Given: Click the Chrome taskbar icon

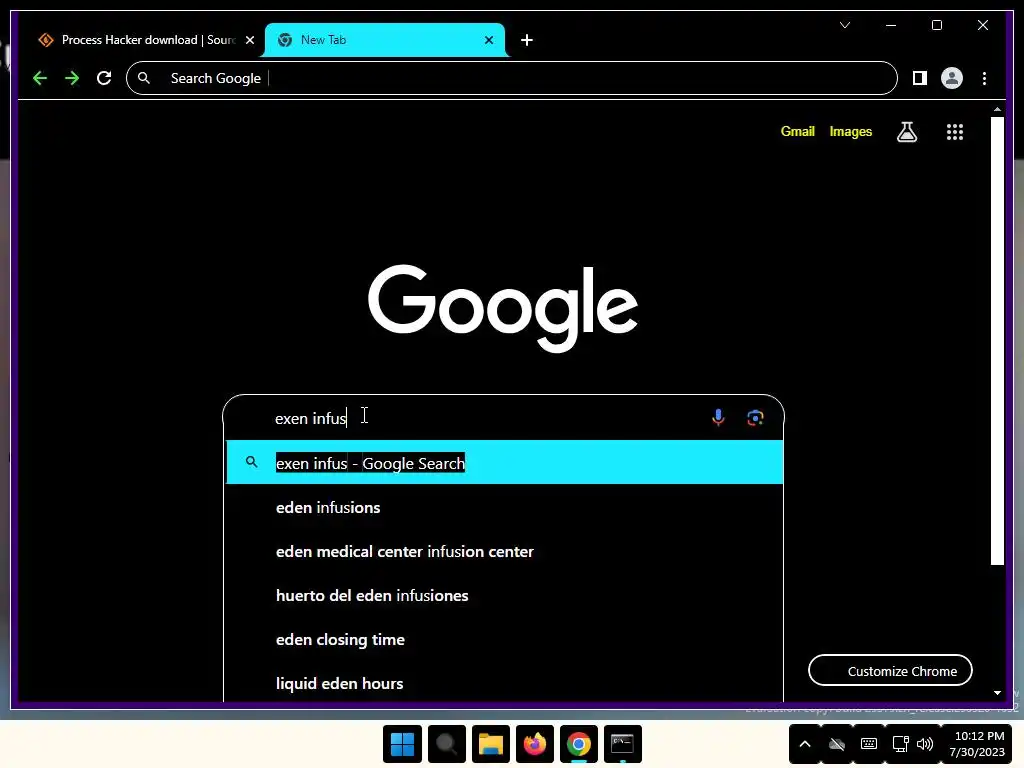Looking at the screenshot, I should coord(579,744).
